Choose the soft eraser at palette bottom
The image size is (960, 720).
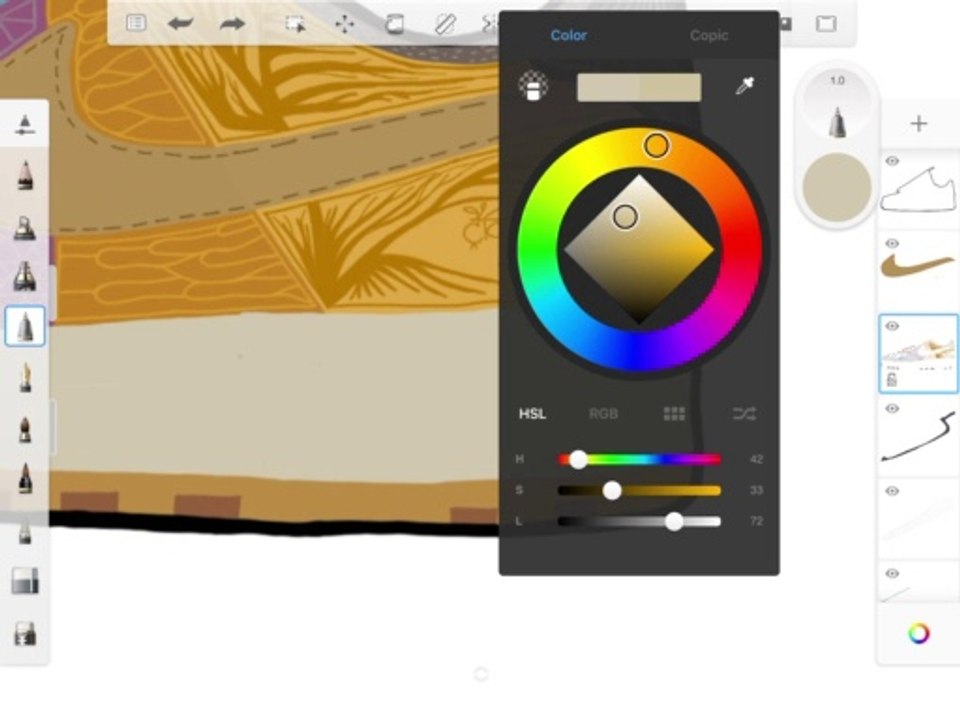tap(25, 633)
